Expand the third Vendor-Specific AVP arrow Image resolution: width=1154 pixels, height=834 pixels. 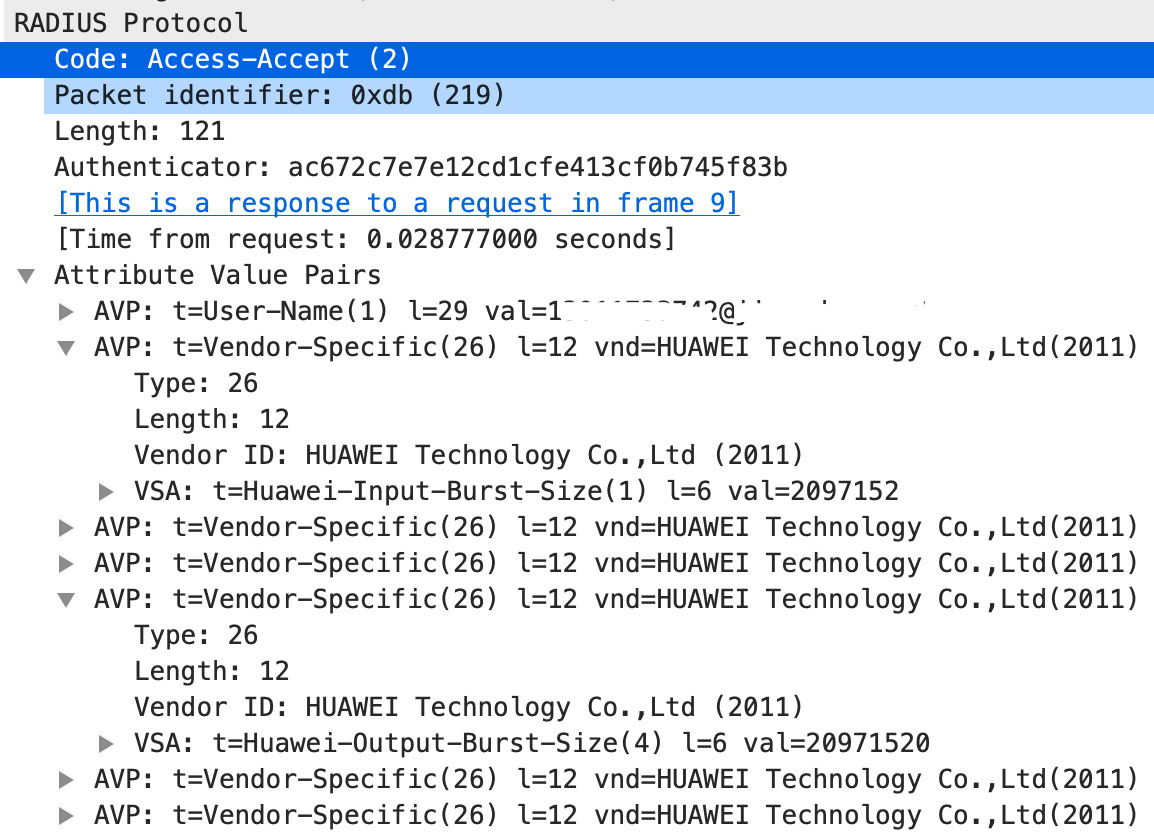[x=66, y=564]
